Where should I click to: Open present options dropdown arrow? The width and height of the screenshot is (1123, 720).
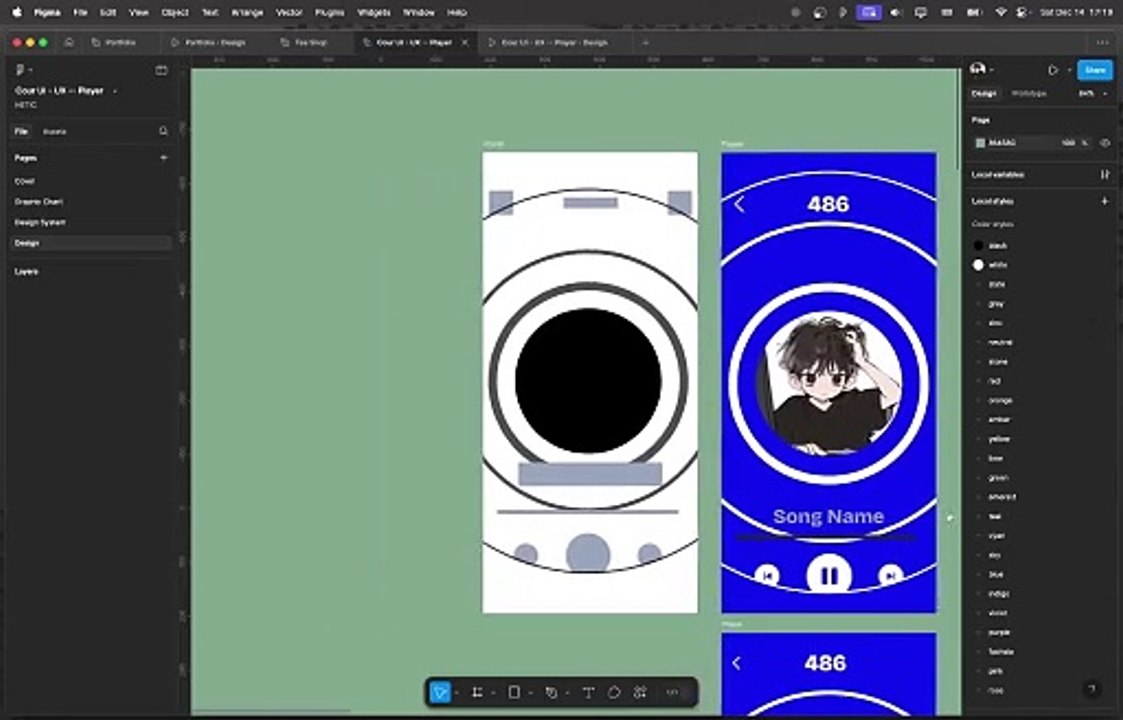tap(1069, 70)
